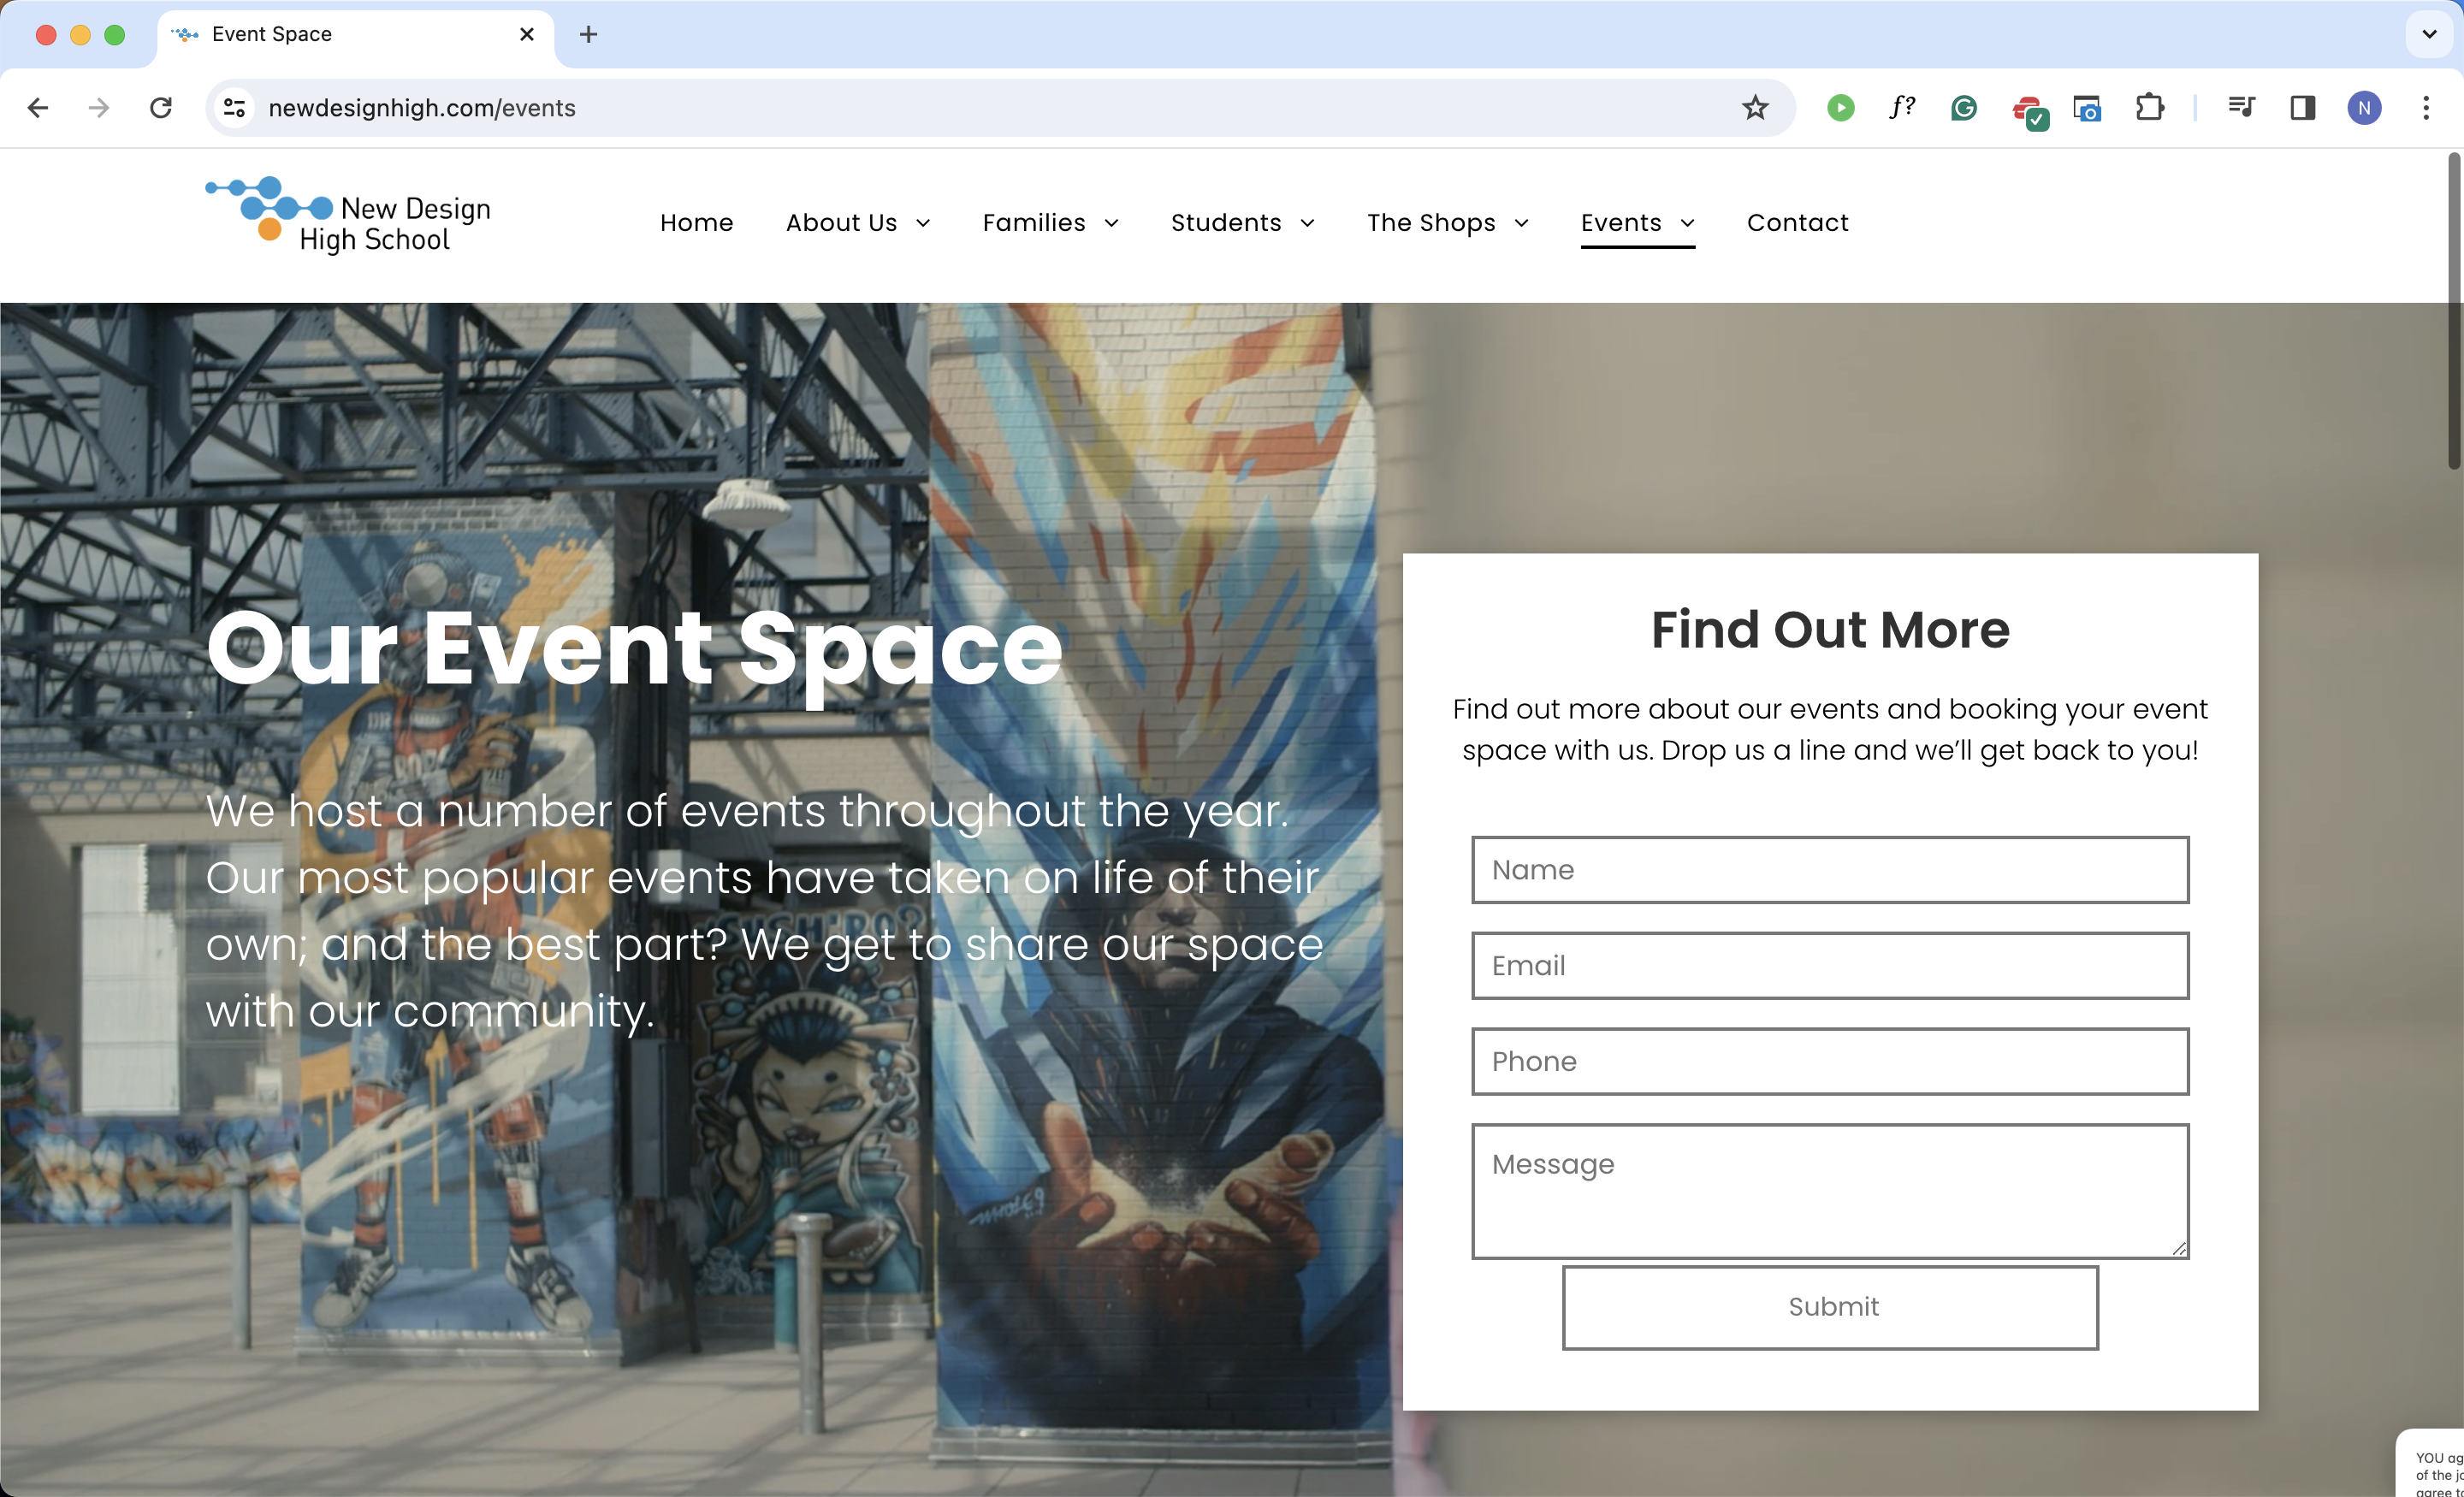Expand the About Us dropdown
The width and height of the screenshot is (2464, 1497).
click(857, 222)
